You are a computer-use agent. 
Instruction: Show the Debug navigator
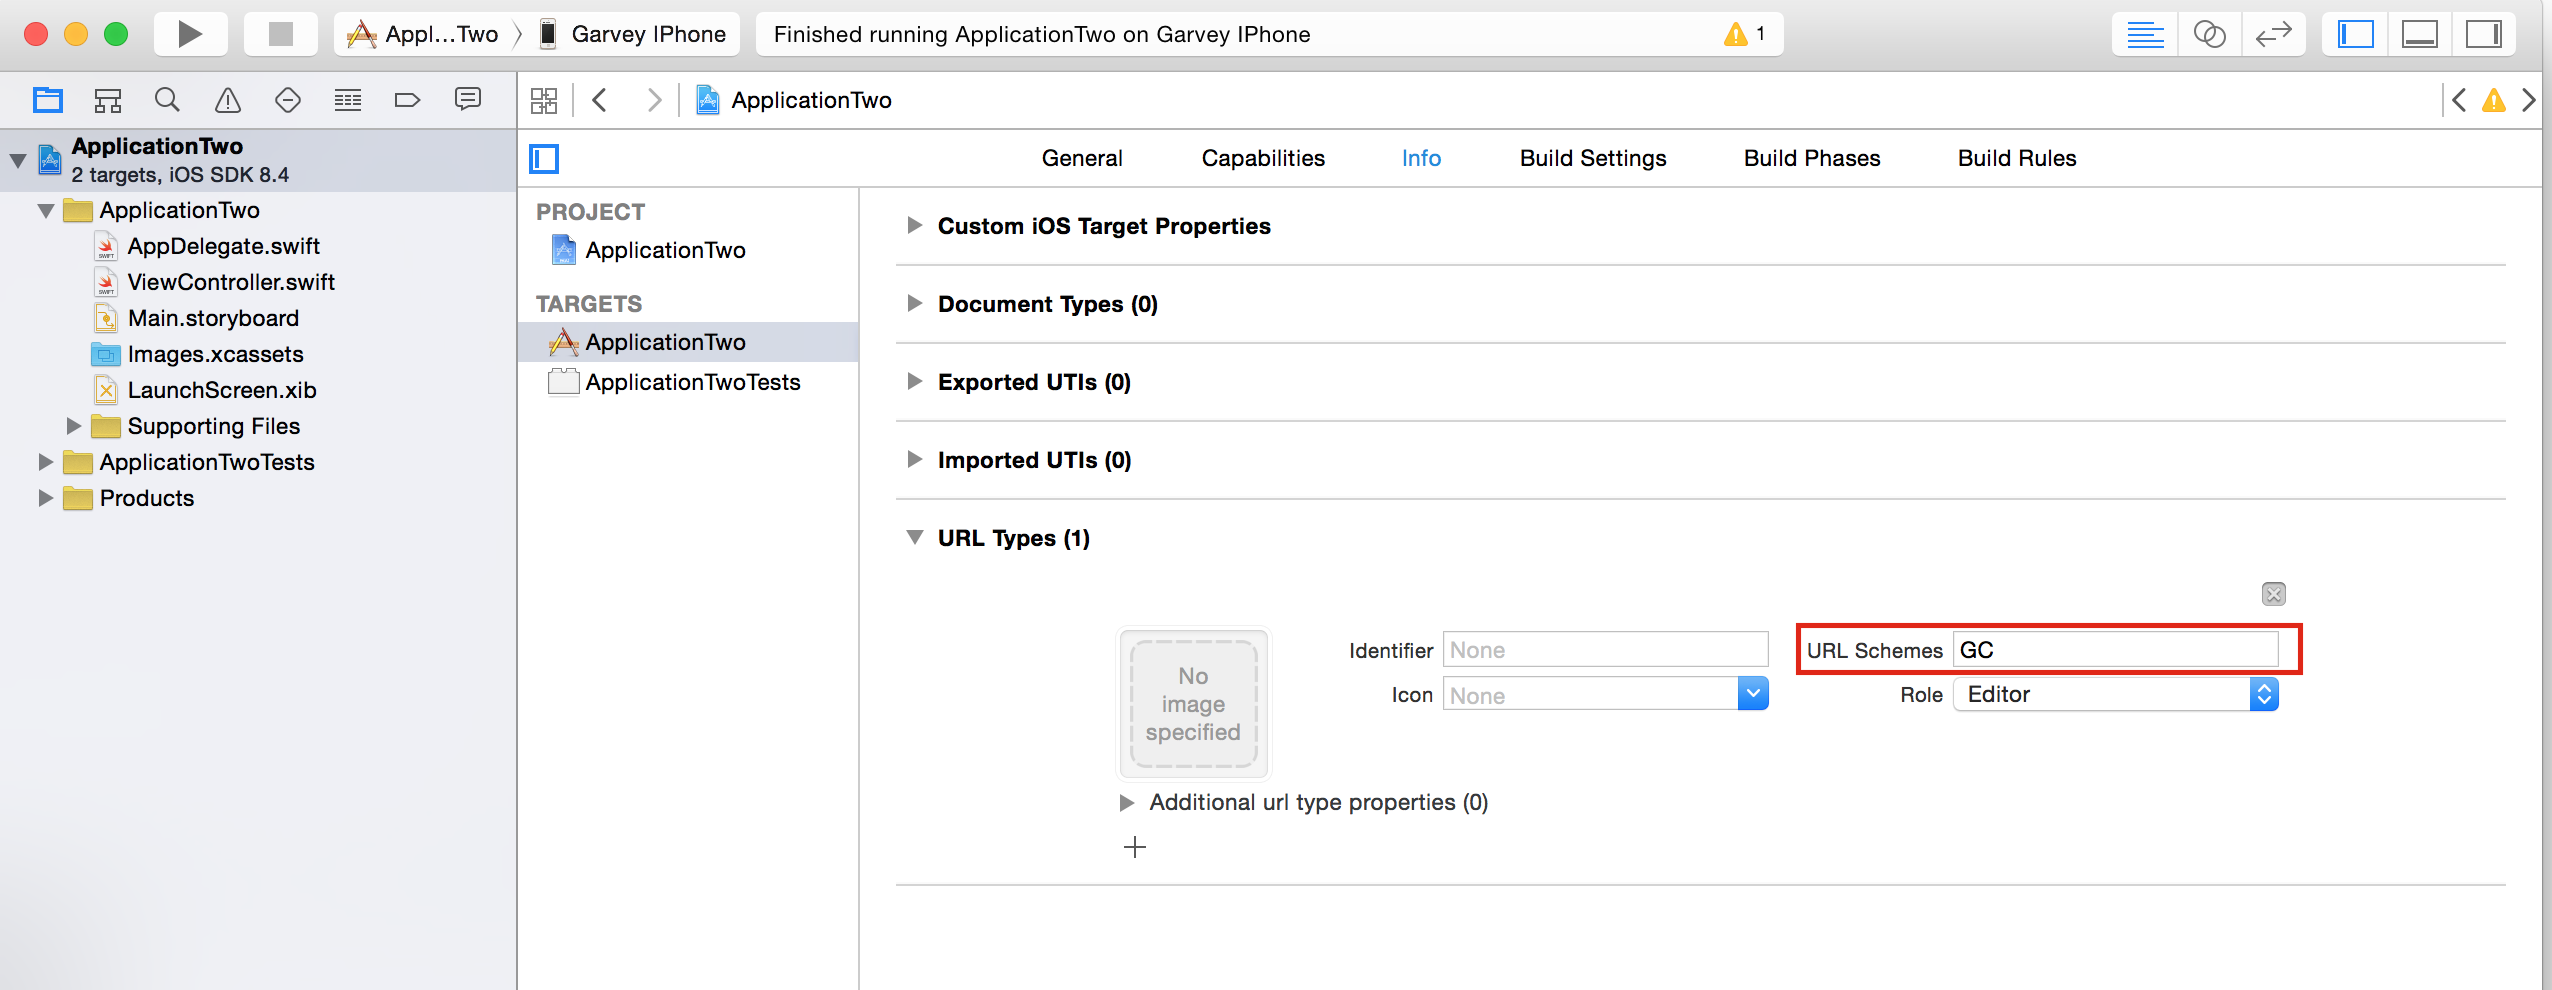348,100
